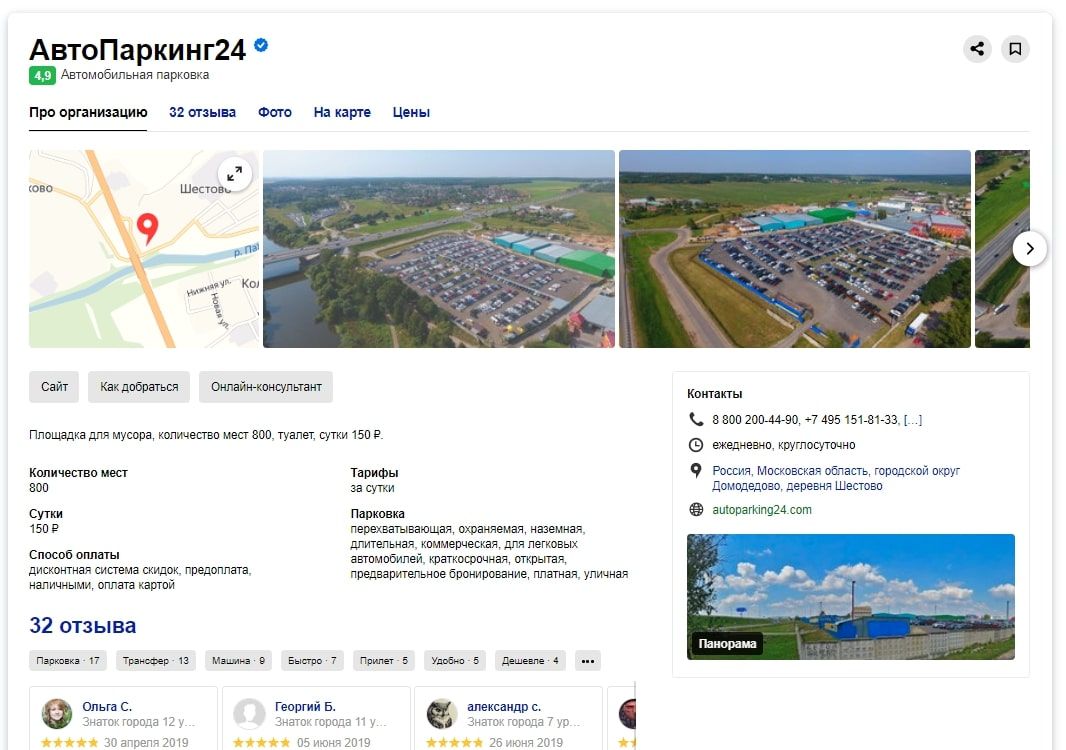Open the autoparking24.com link
The height and width of the screenshot is (750, 1066).
click(x=761, y=510)
